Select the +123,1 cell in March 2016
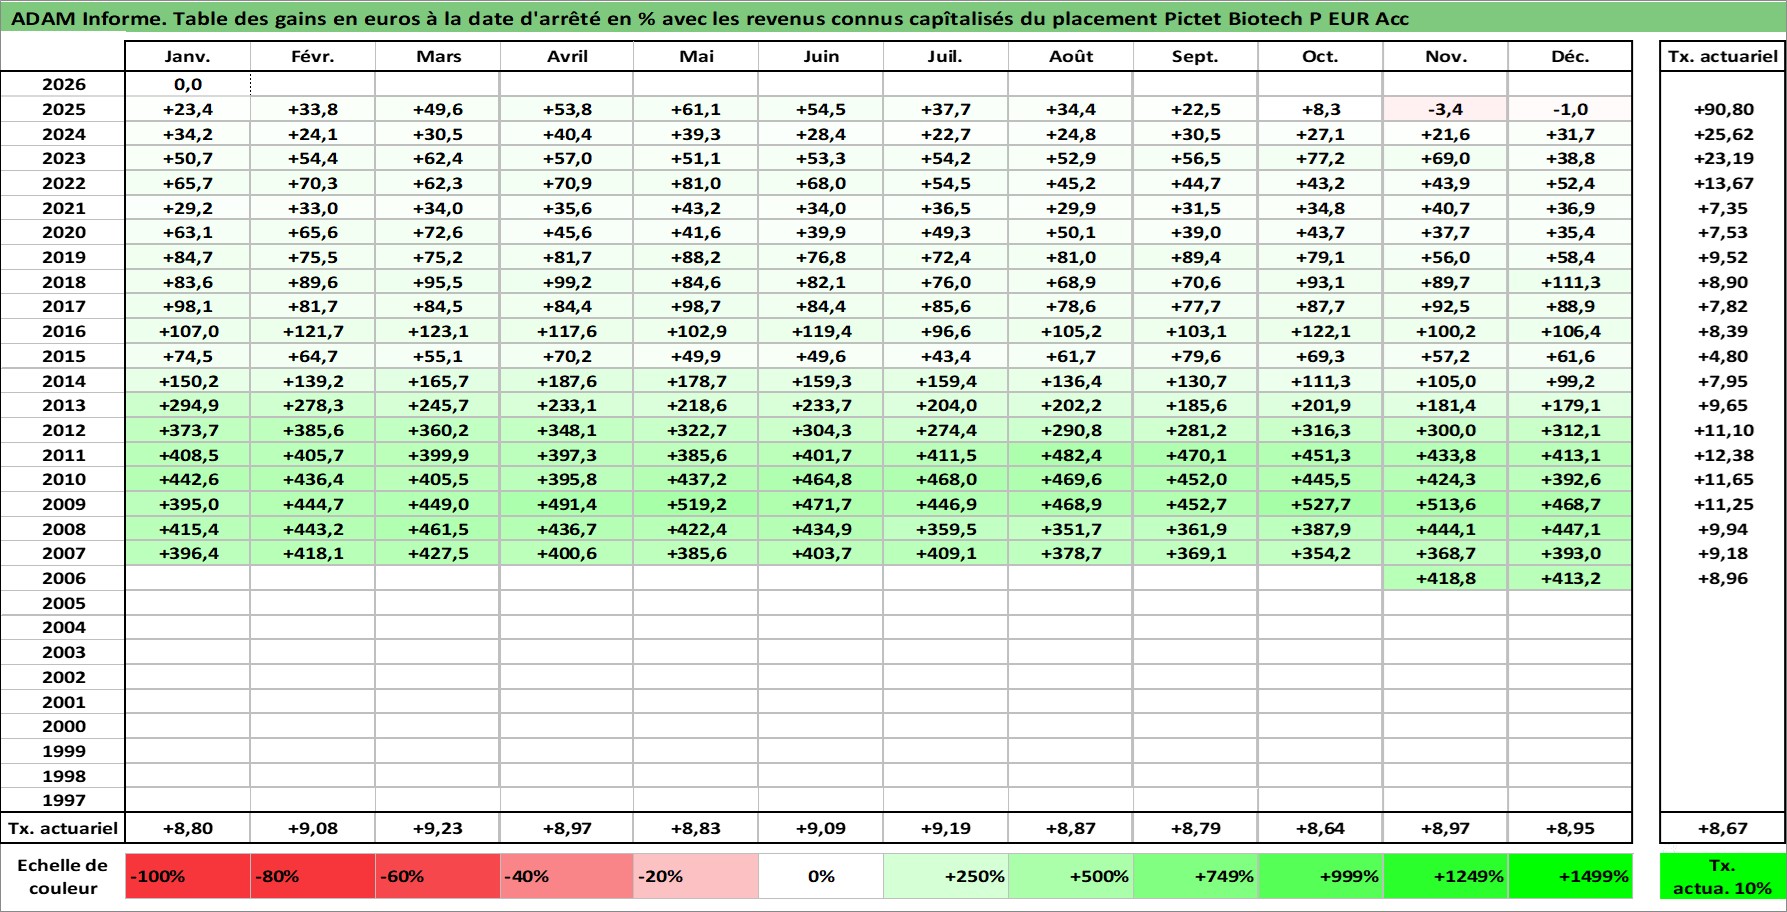1787x912 pixels. click(x=438, y=331)
